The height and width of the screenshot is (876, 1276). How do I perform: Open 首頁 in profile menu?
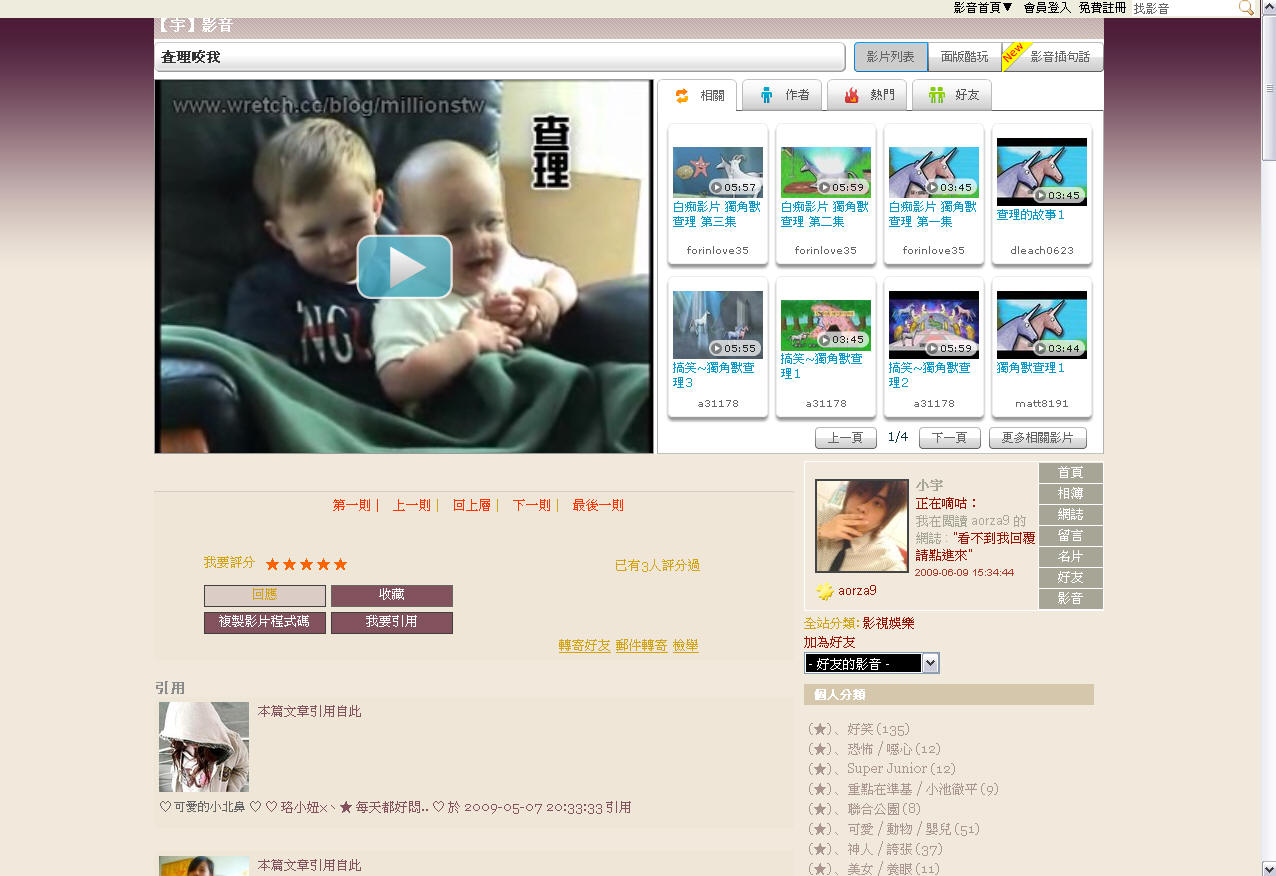(1071, 473)
